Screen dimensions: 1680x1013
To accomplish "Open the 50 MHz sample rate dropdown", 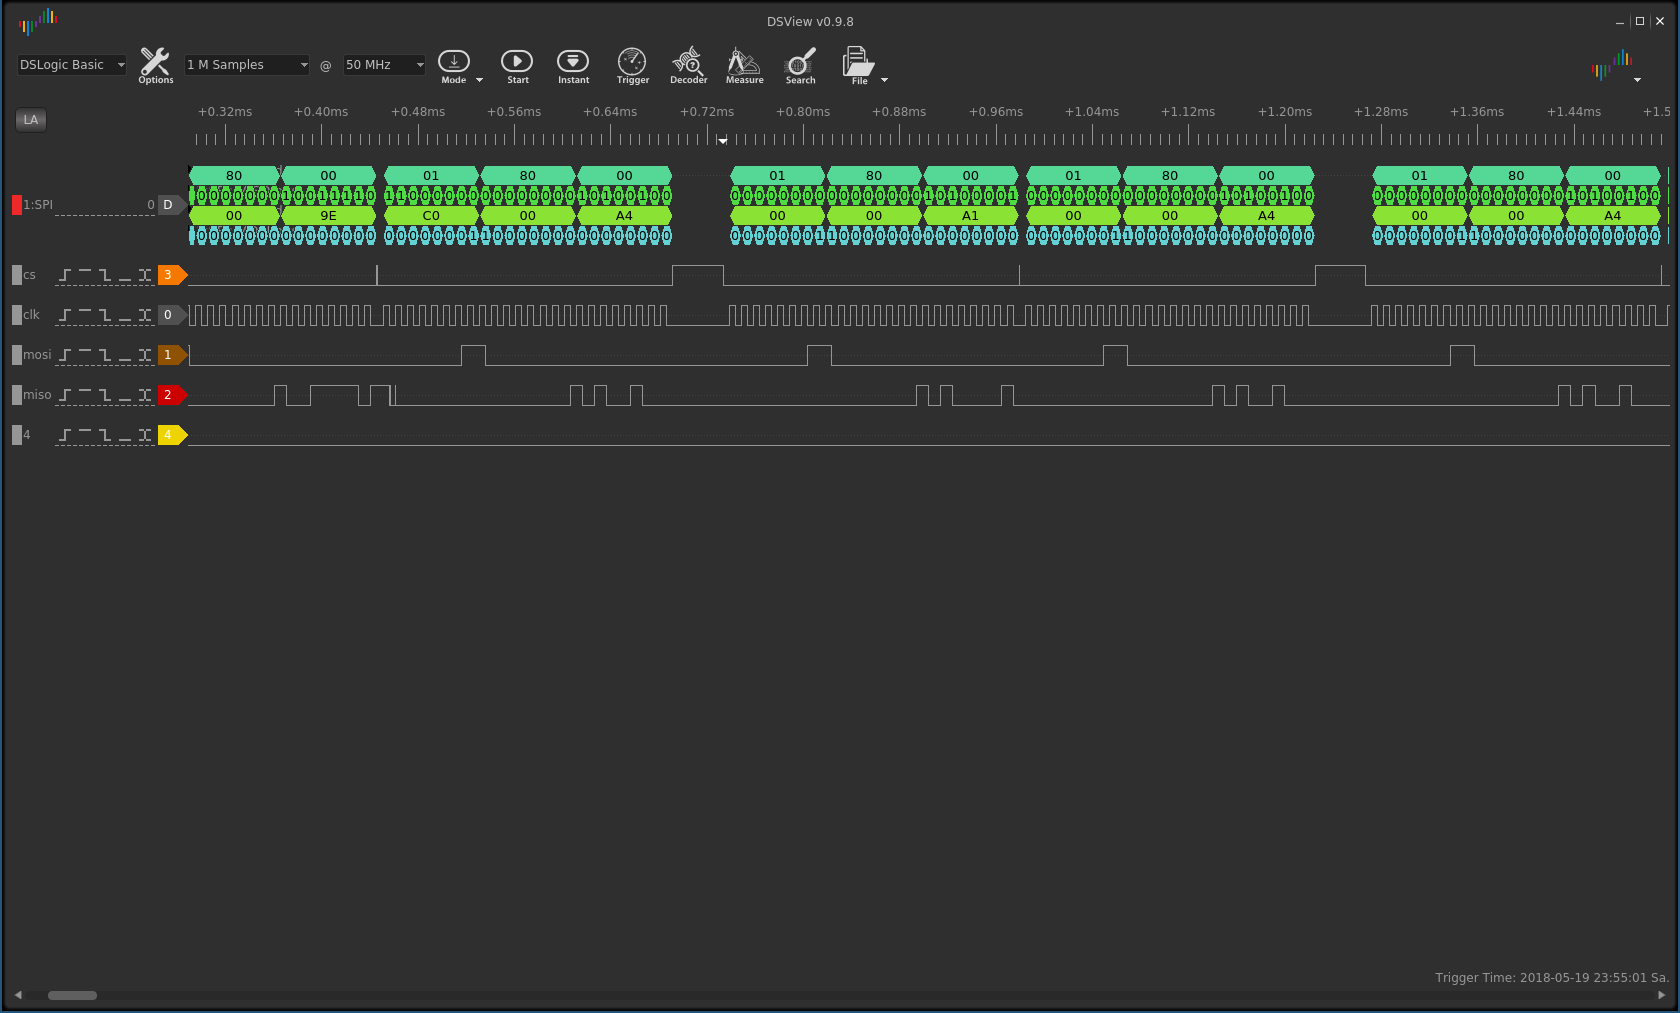I will pyautogui.click(x=384, y=65).
